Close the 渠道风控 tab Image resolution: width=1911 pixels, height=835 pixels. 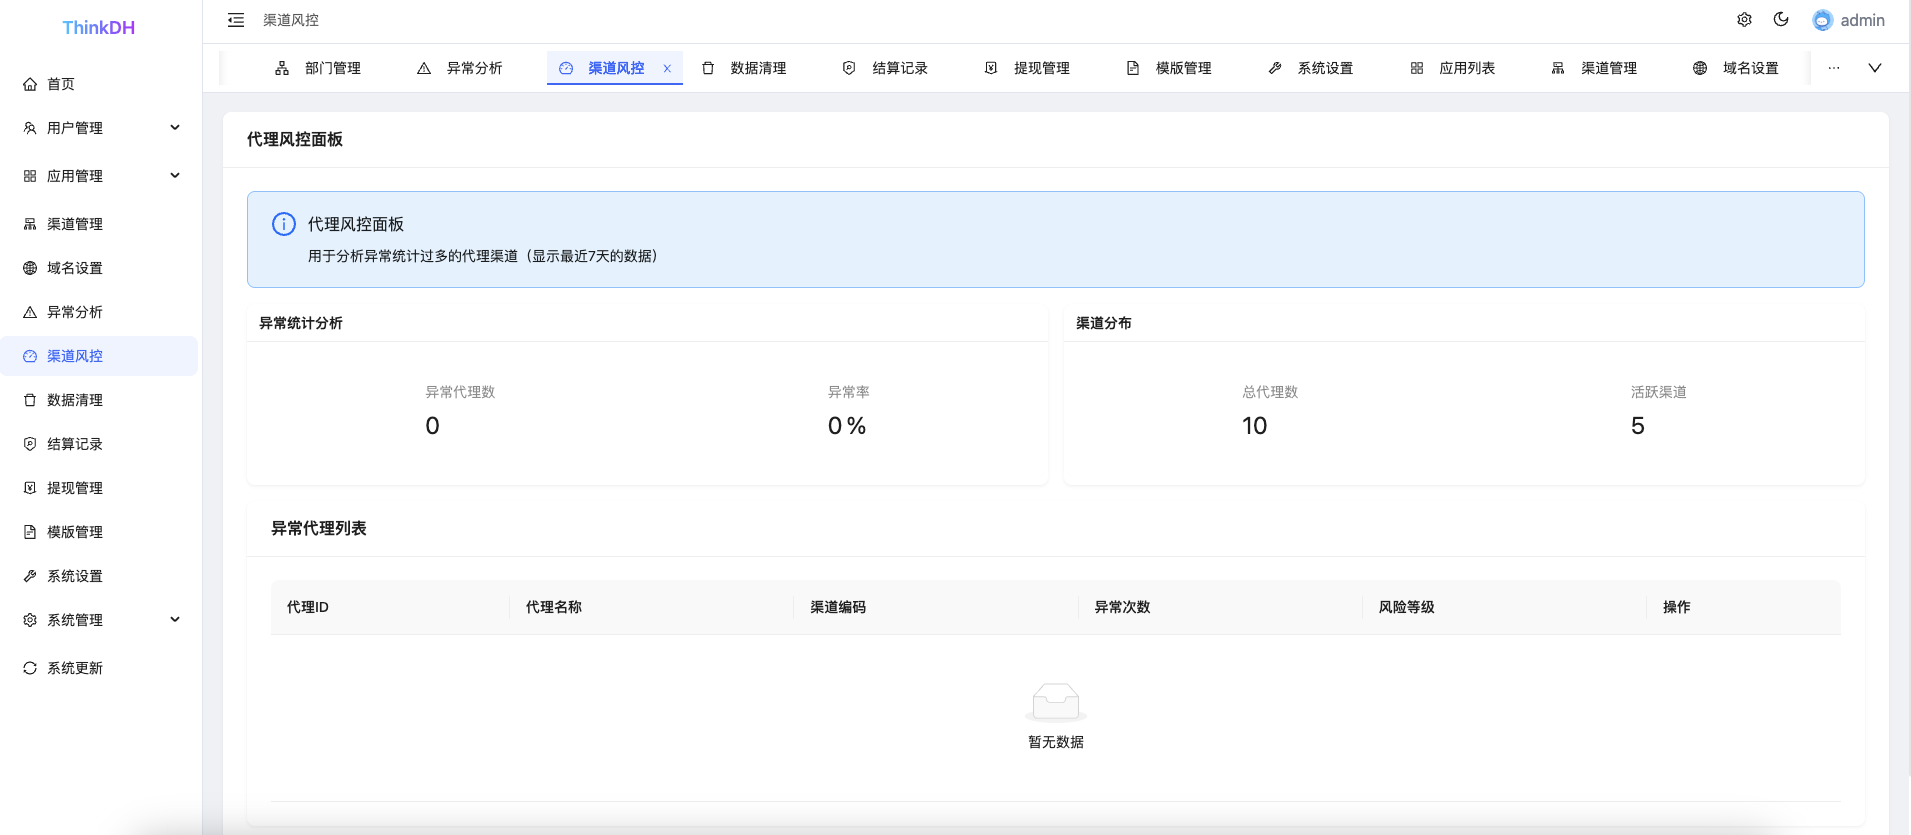click(x=667, y=69)
